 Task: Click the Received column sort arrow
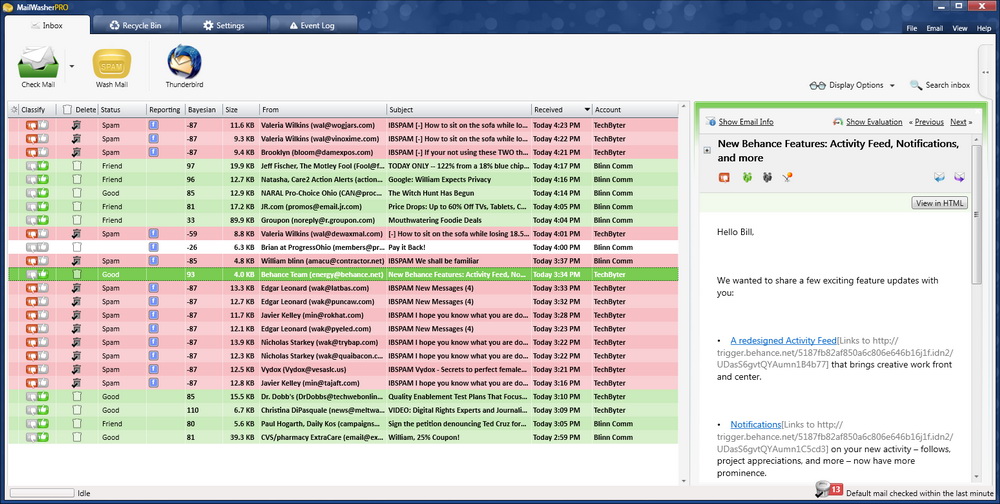click(587, 110)
